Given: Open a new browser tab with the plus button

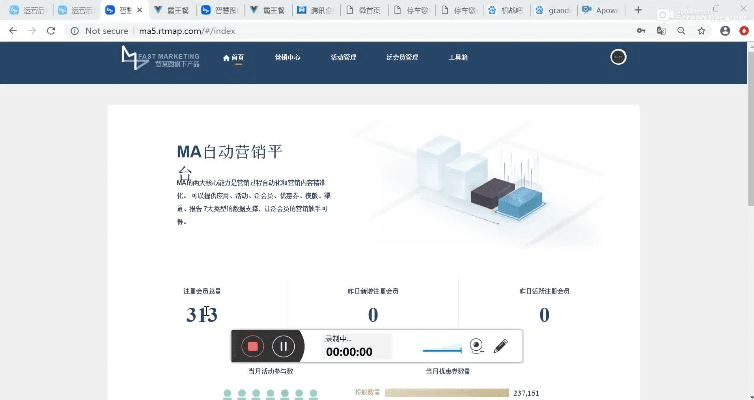Looking at the screenshot, I should (x=638, y=10).
